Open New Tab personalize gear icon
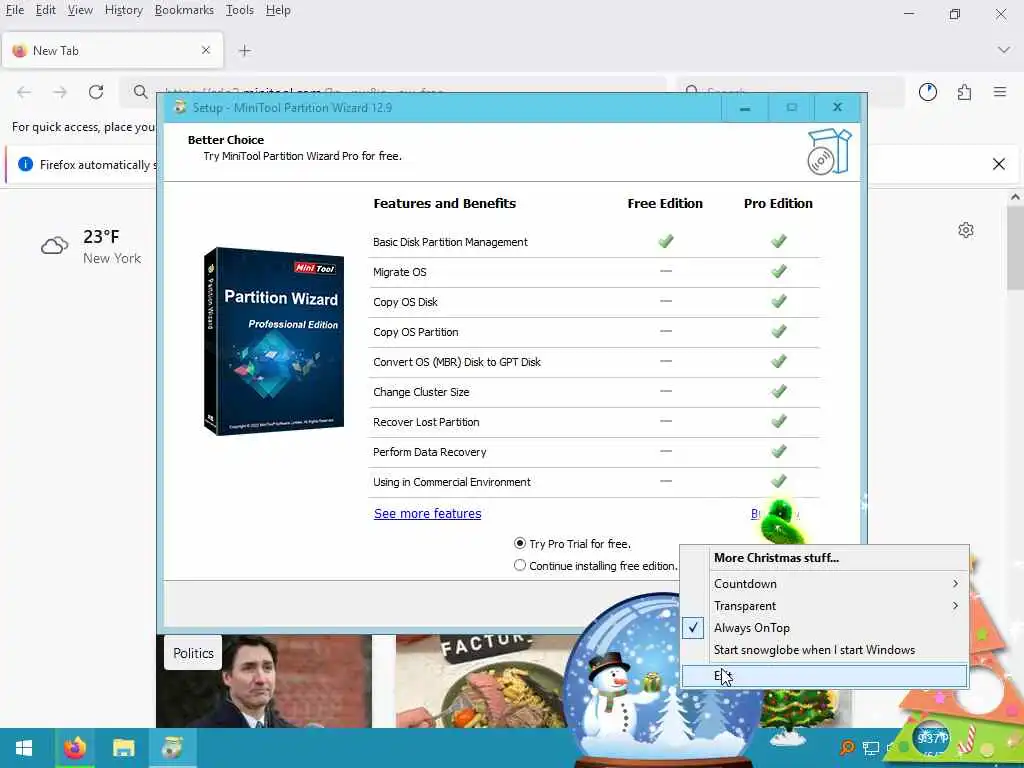This screenshot has height=768, width=1024. tap(966, 230)
